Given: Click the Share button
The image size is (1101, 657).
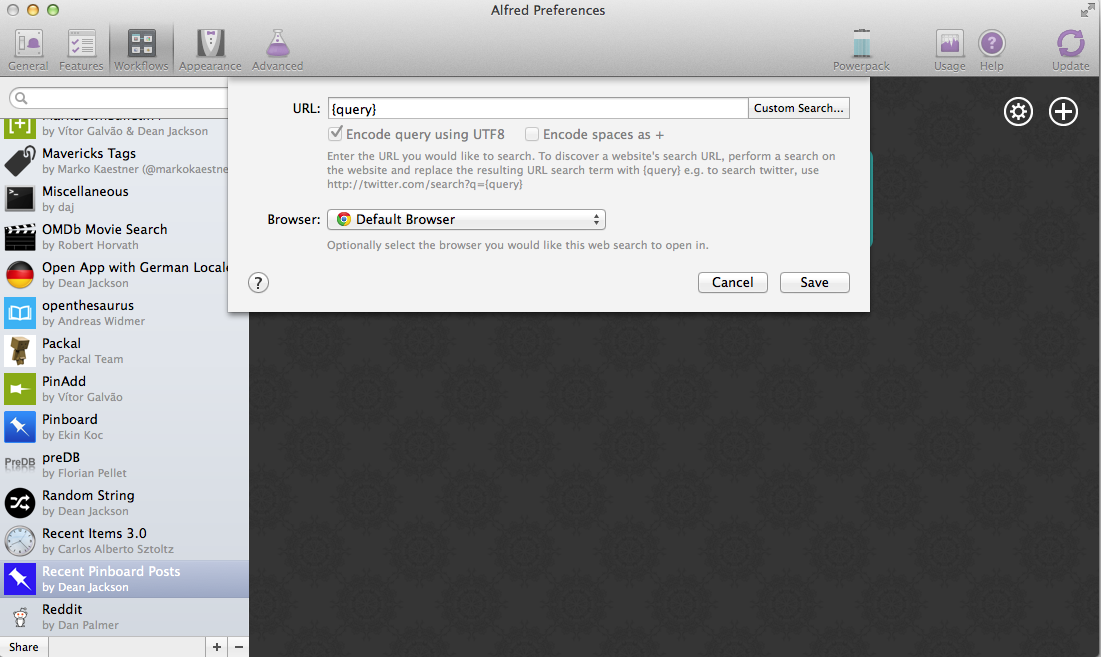Looking at the screenshot, I should pyautogui.click(x=24, y=647).
